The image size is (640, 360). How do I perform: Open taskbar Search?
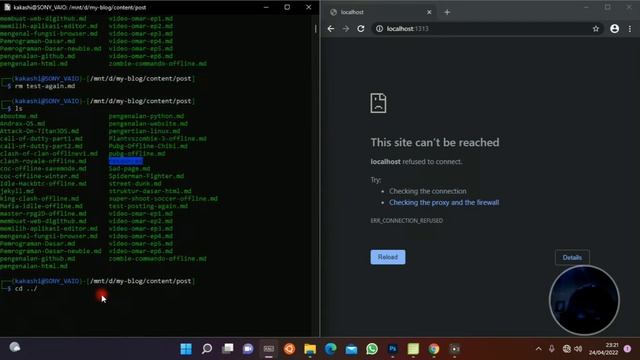[x=207, y=349]
